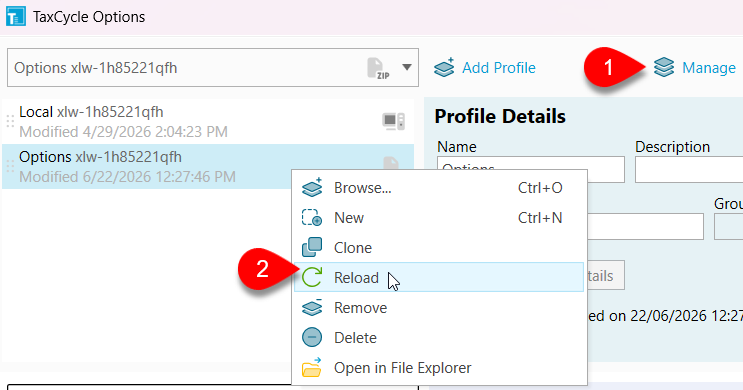Click the profile selector combo box text
The image size is (743, 390).
coord(96,68)
